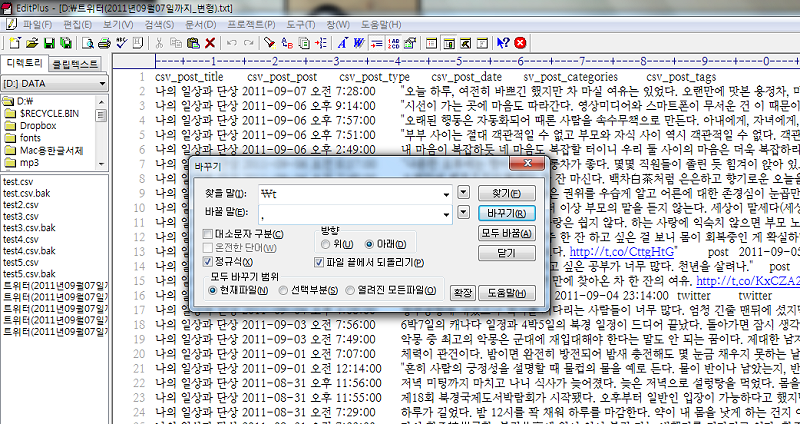This screenshot has width=800, height=424.
Task: Click the expression button beside 바꿀 말
Action: [463, 212]
